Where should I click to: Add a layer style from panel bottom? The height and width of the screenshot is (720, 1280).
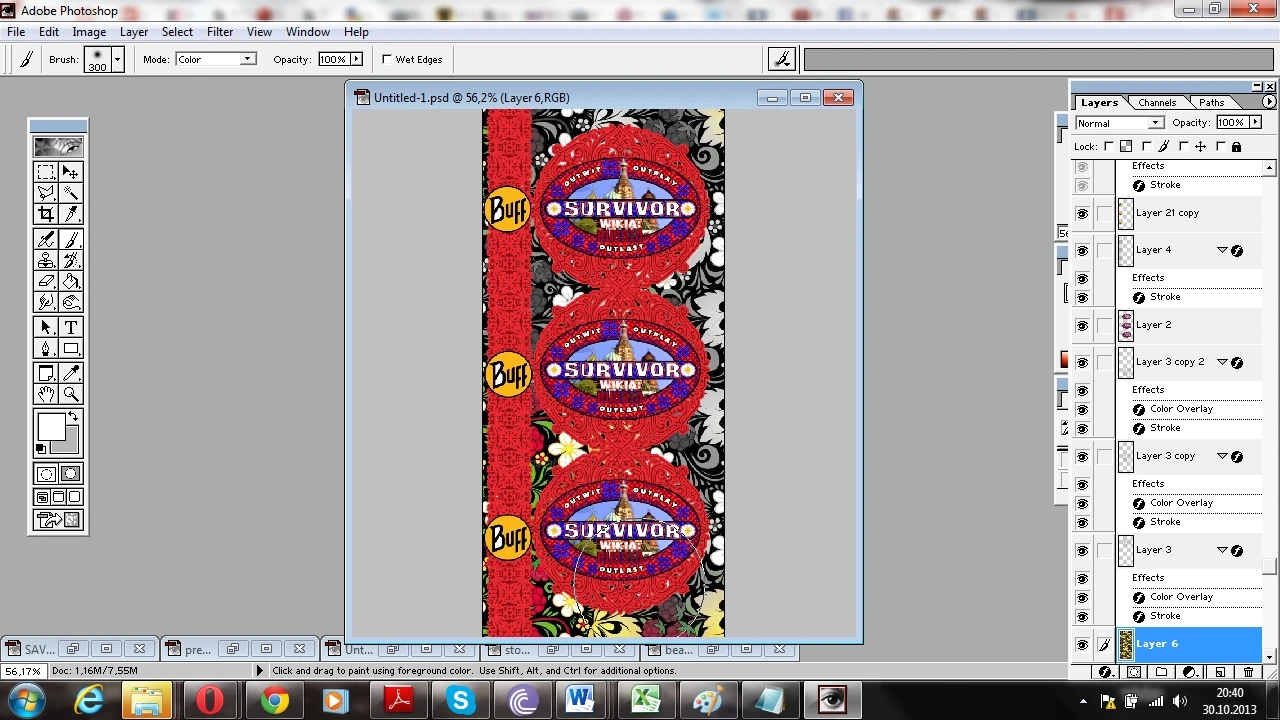coord(1105,672)
